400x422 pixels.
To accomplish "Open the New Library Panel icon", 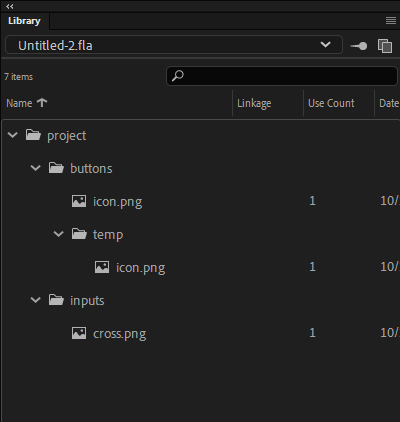I will [x=385, y=46].
